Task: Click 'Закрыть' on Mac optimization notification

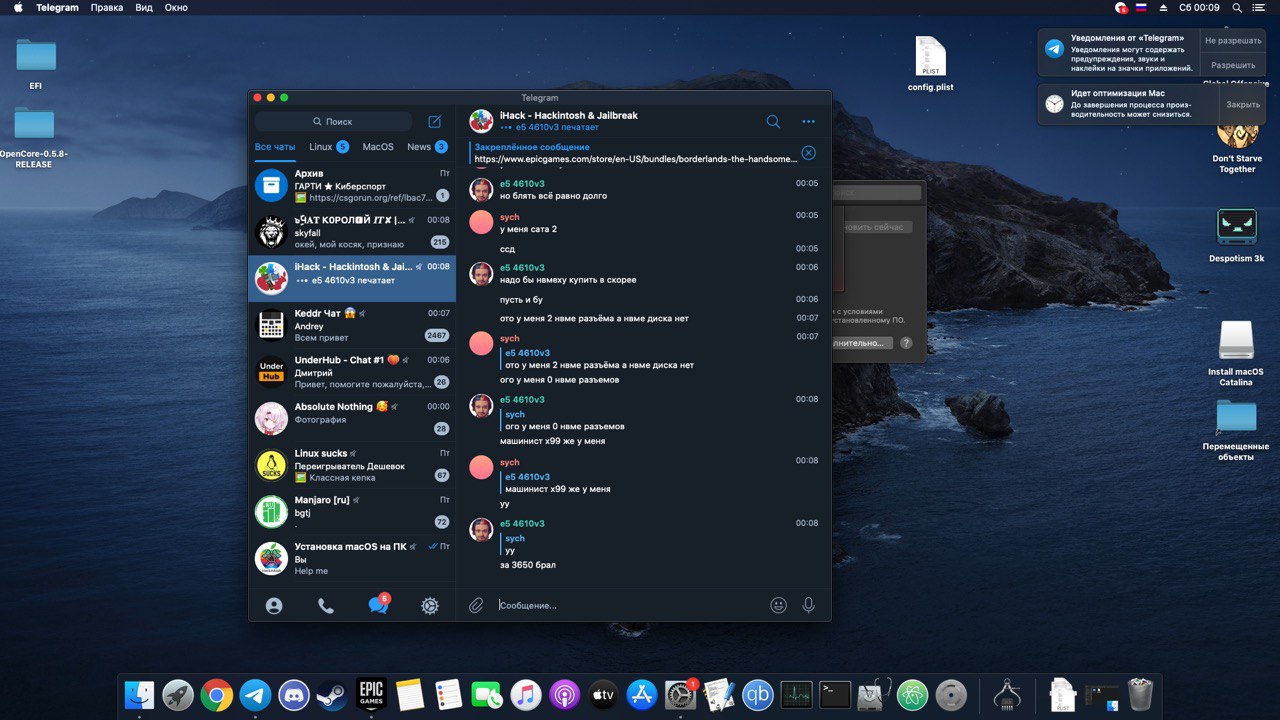Action: (1243, 104)
